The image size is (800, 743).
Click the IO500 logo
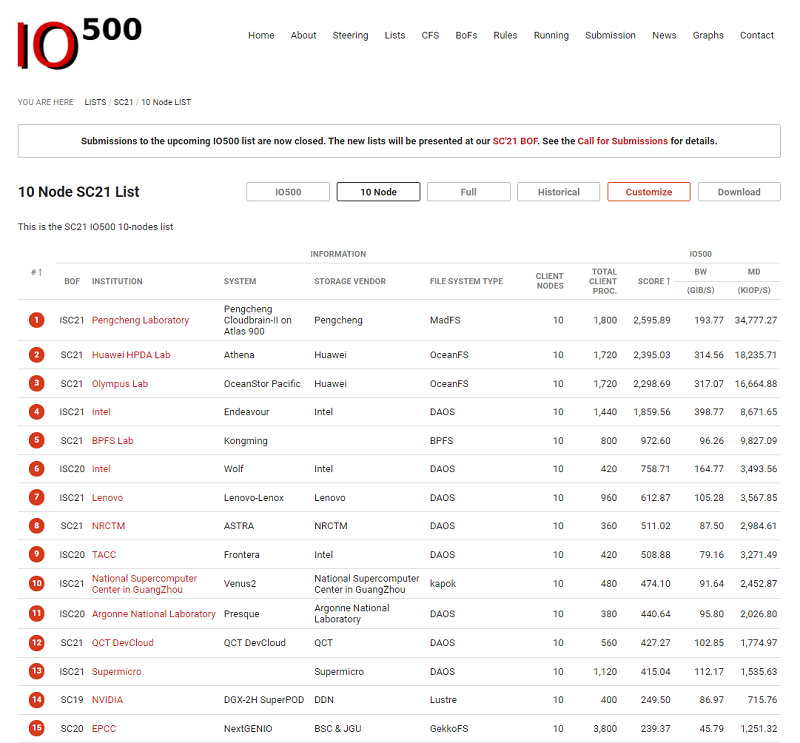coord(80,43)
